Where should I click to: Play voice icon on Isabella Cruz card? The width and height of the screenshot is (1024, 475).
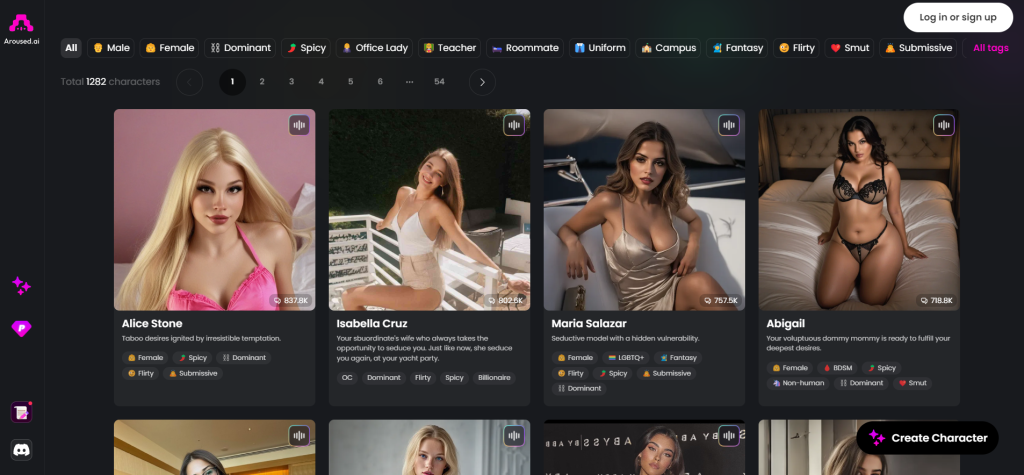(514, 125)
